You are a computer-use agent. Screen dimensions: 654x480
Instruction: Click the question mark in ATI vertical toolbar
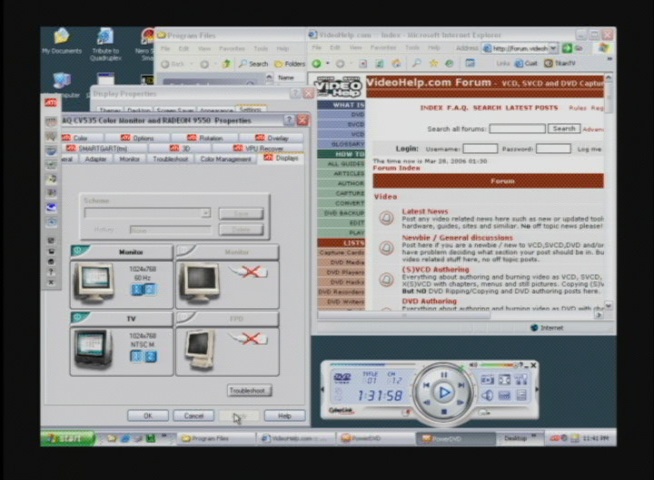pyautogui.click(x=51, y=272)
